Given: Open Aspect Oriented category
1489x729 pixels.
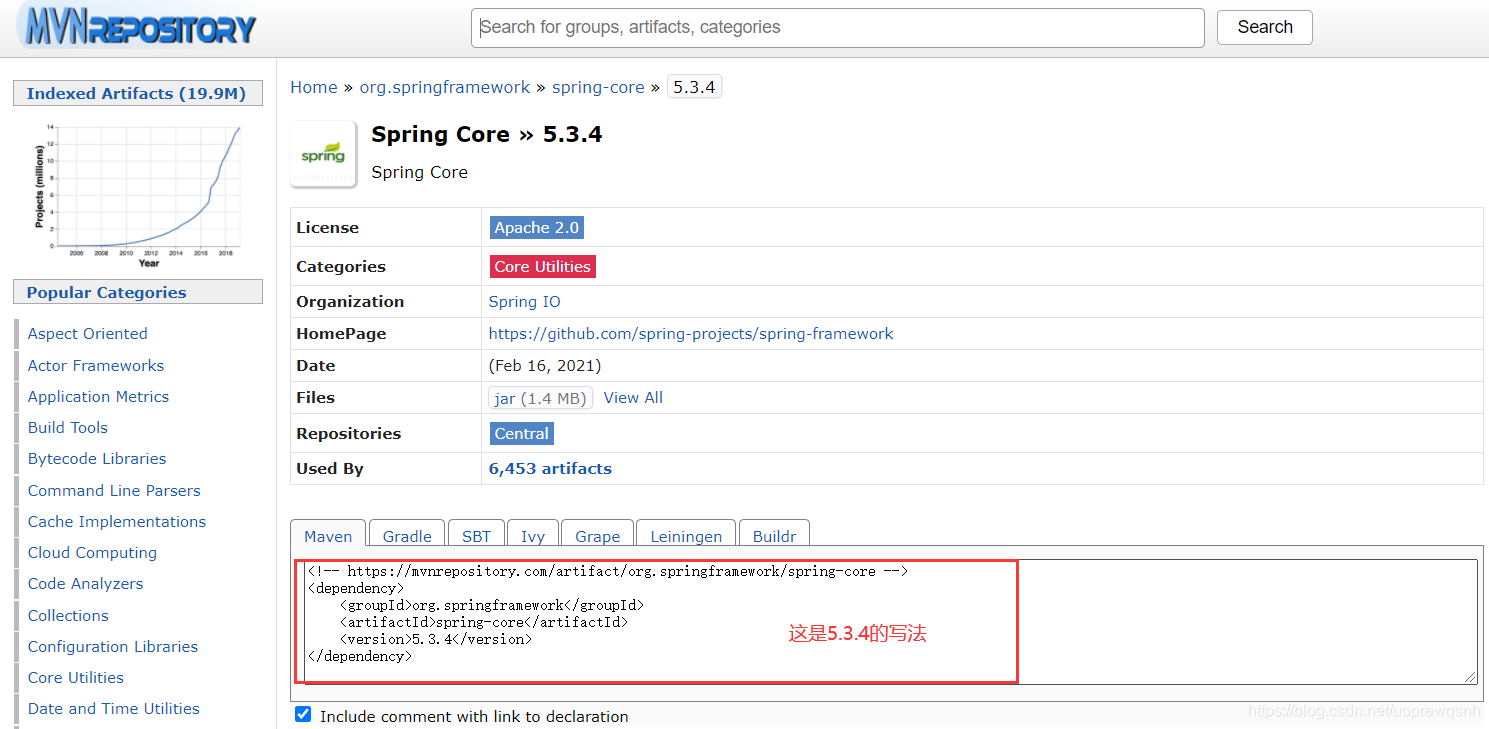Looking at the screenshot, I should [x=87, y=334].
